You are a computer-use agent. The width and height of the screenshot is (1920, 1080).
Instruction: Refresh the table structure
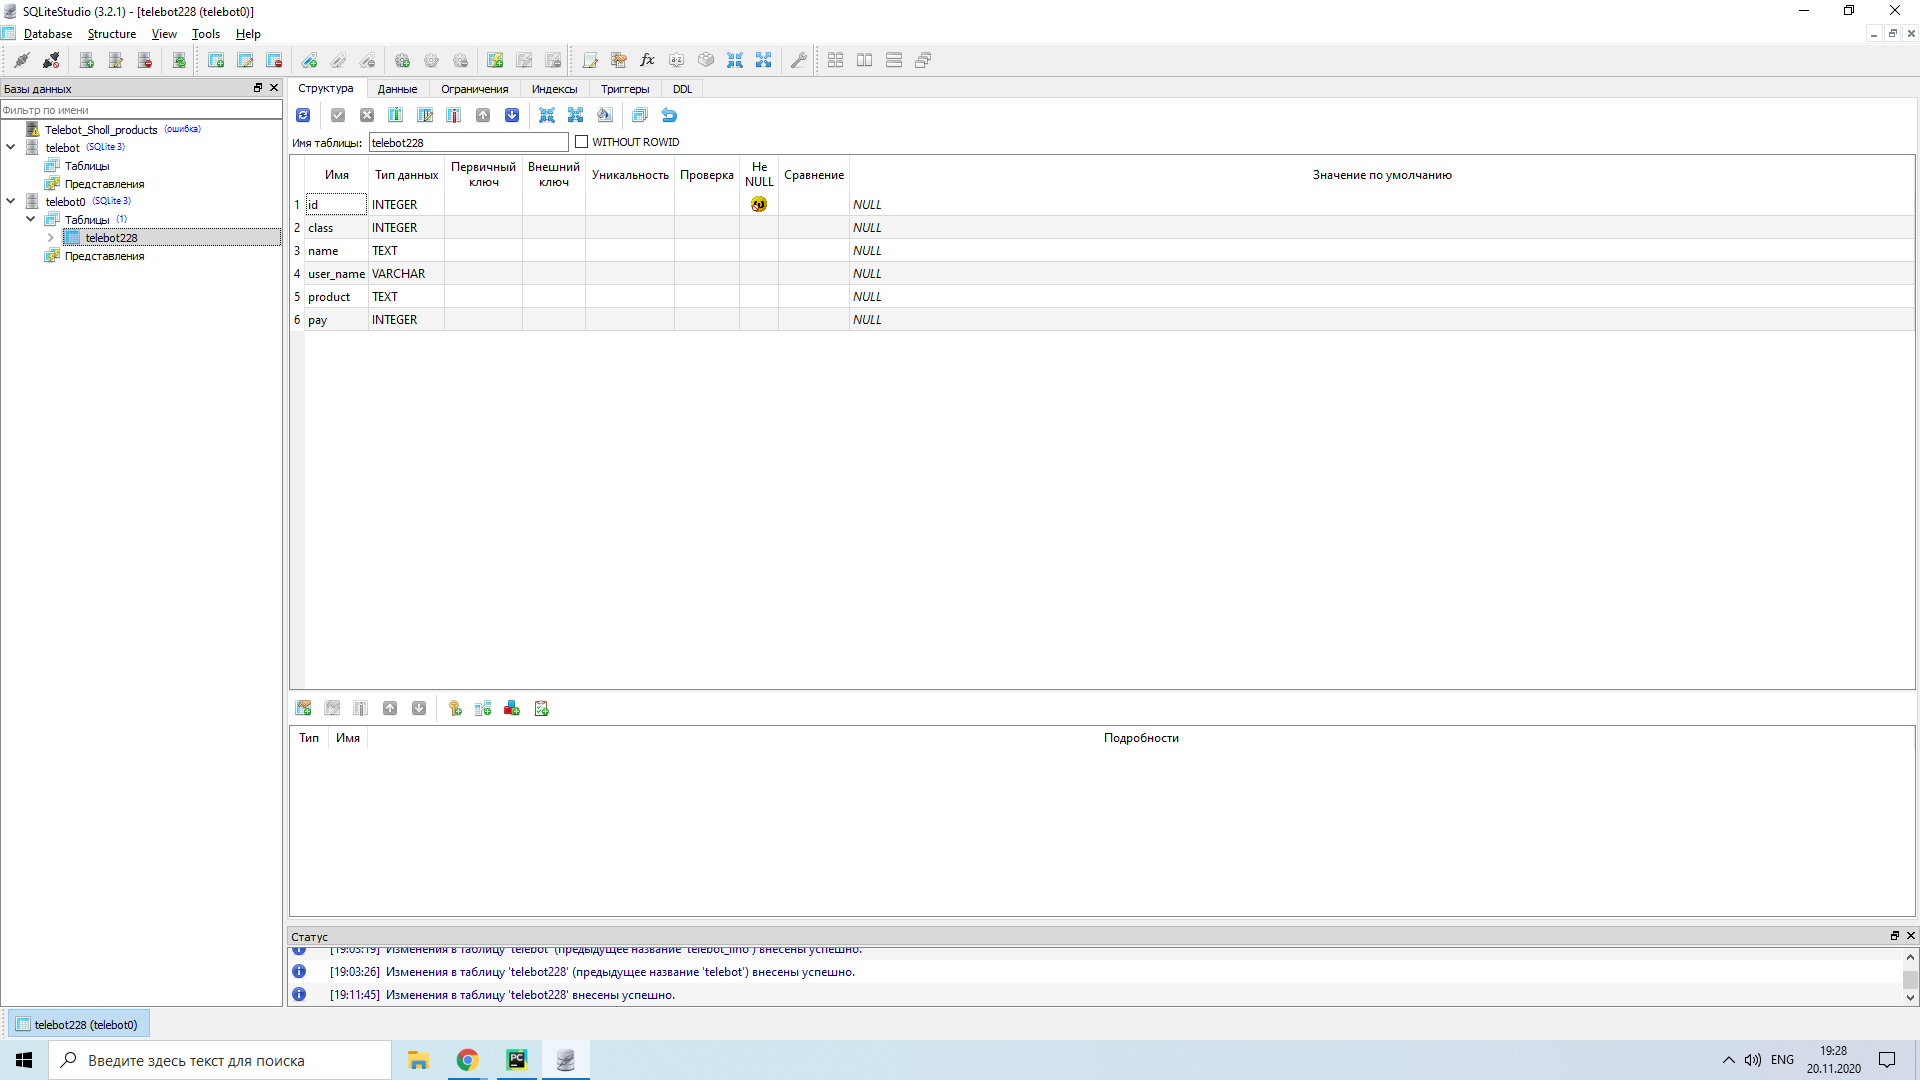click(x=303, y=116)
